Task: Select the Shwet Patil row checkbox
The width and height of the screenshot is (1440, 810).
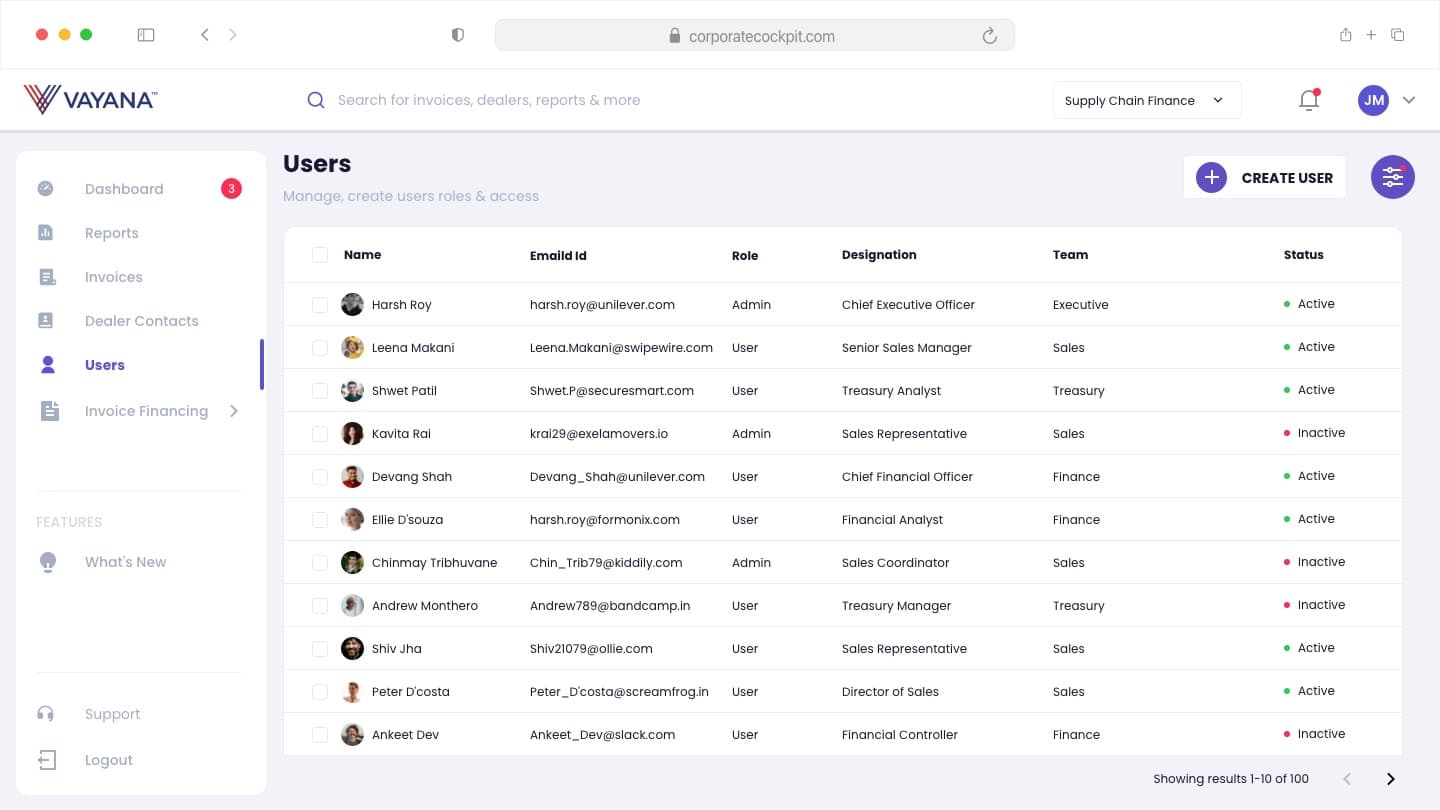Action: click(x=320, y=391)
